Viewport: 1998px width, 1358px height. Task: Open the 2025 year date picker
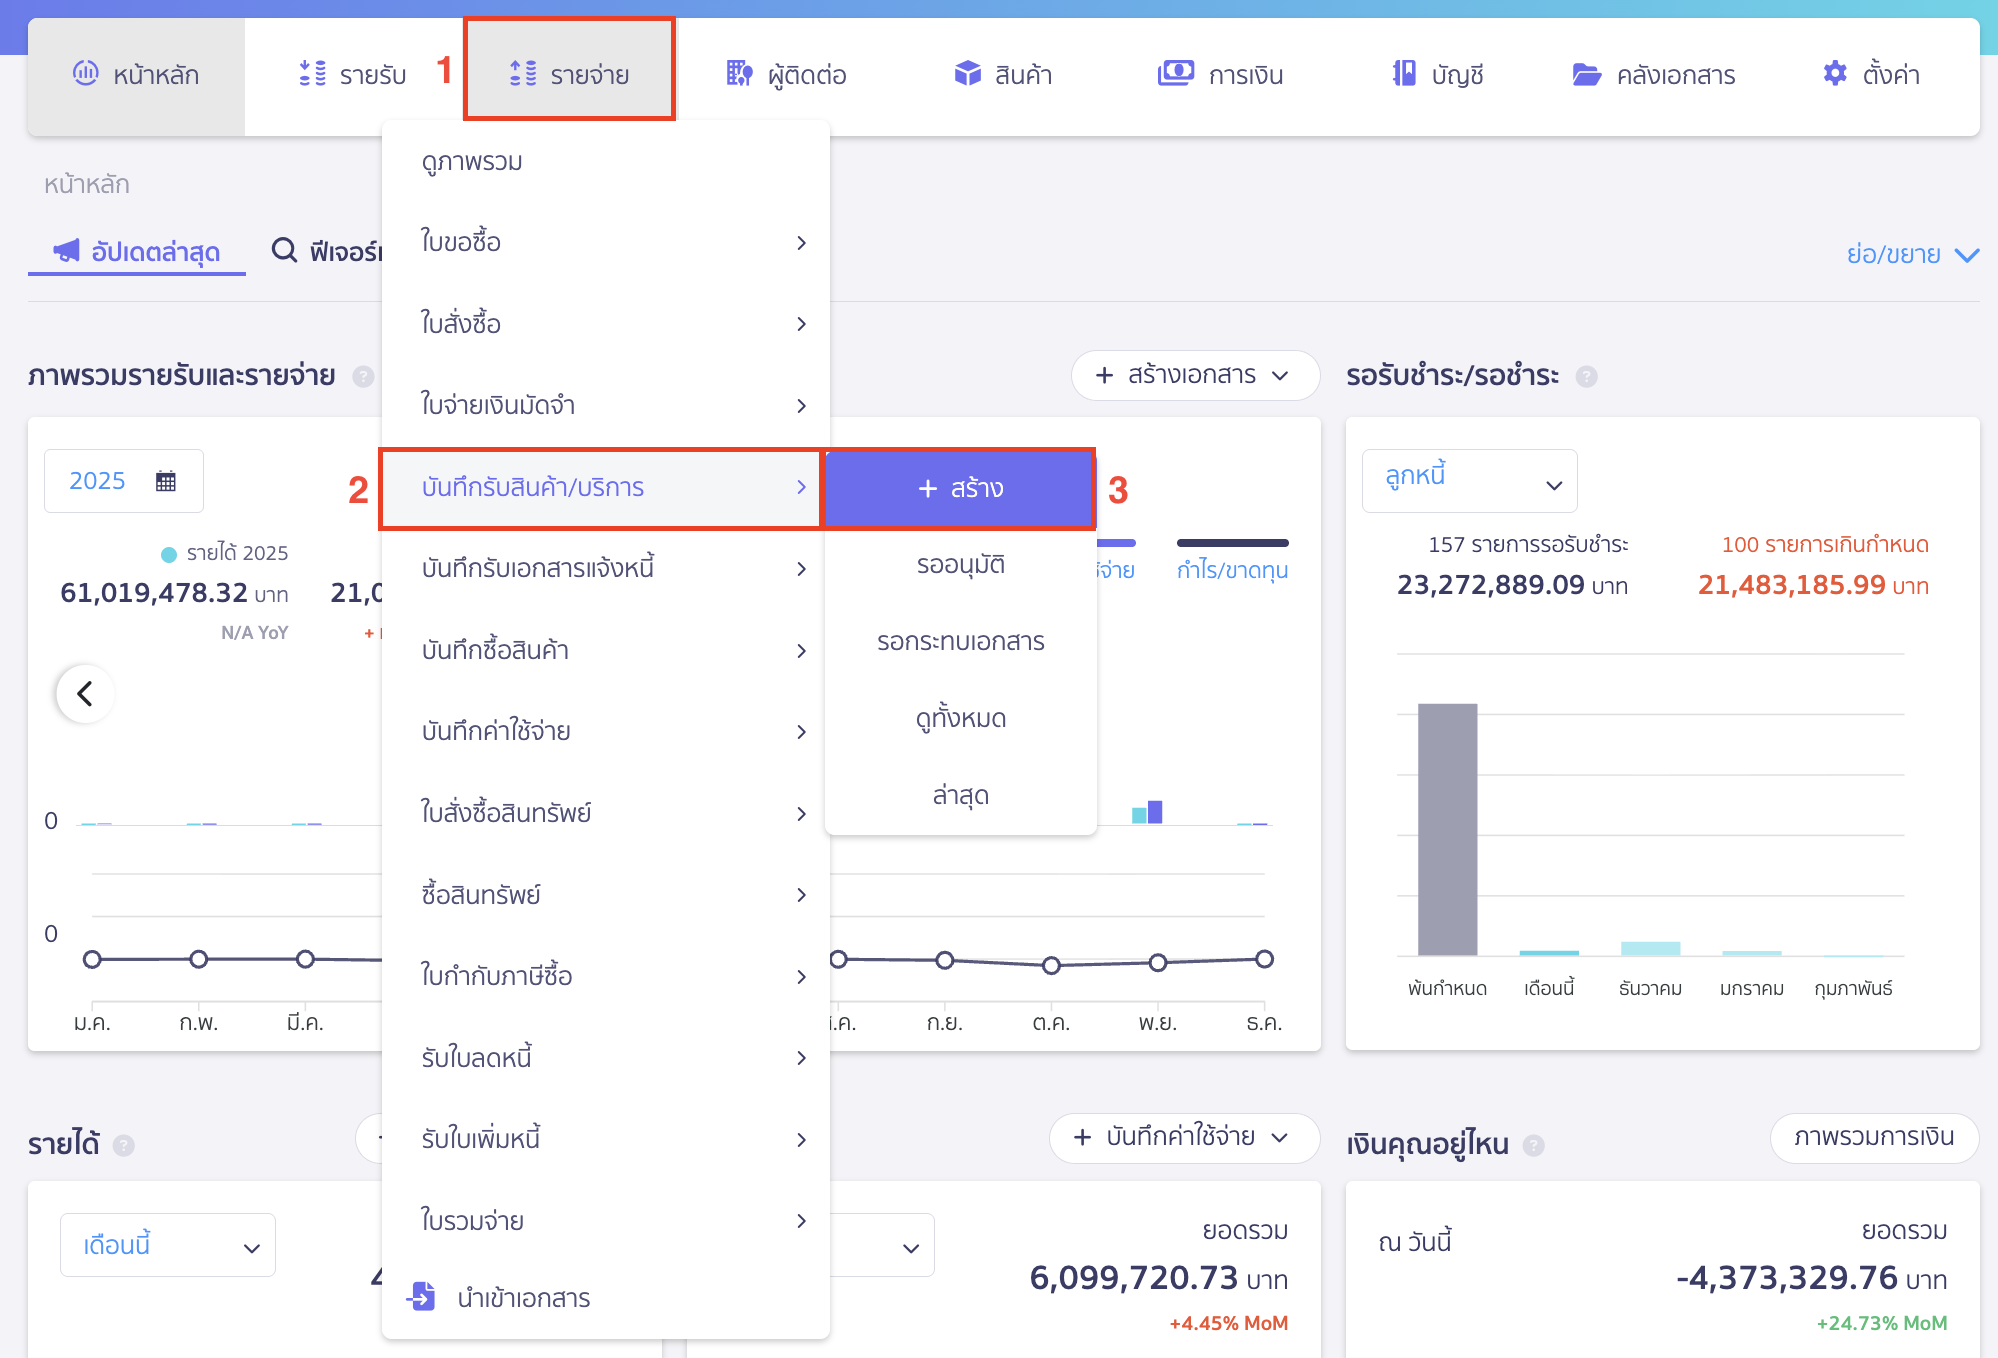(123, 481)
